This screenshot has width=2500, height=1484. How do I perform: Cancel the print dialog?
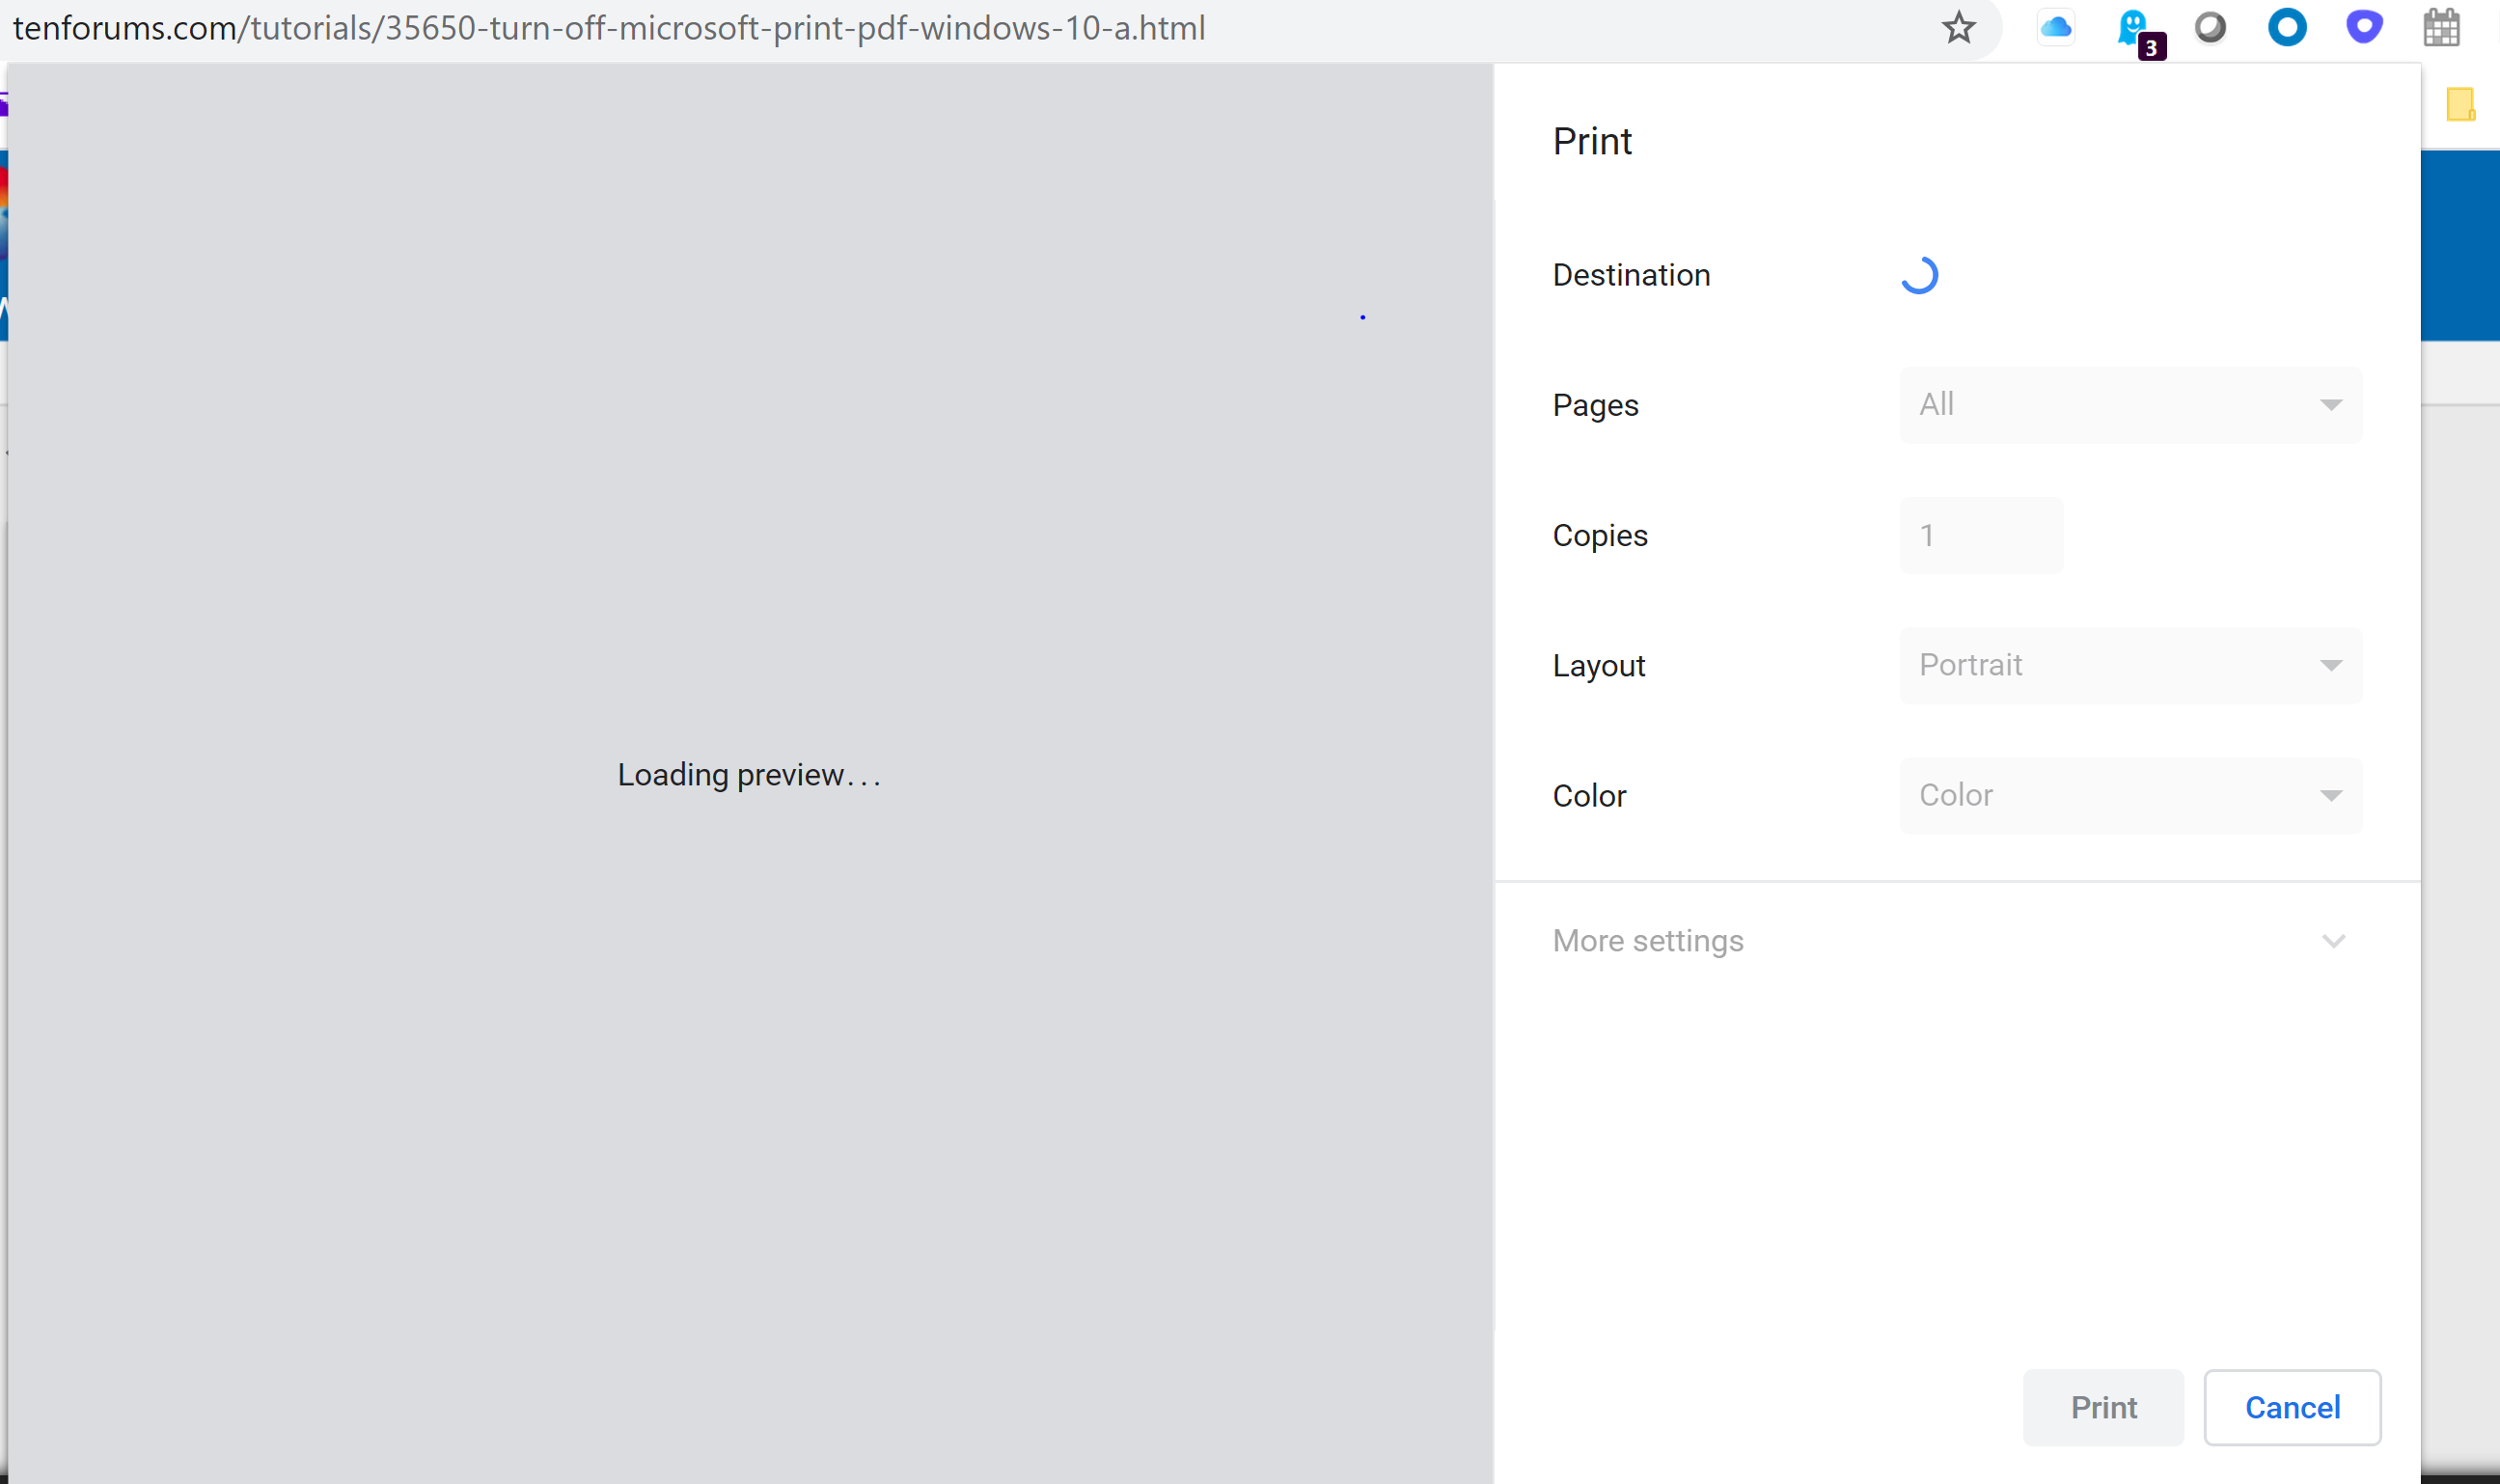pos(2292,1407)
